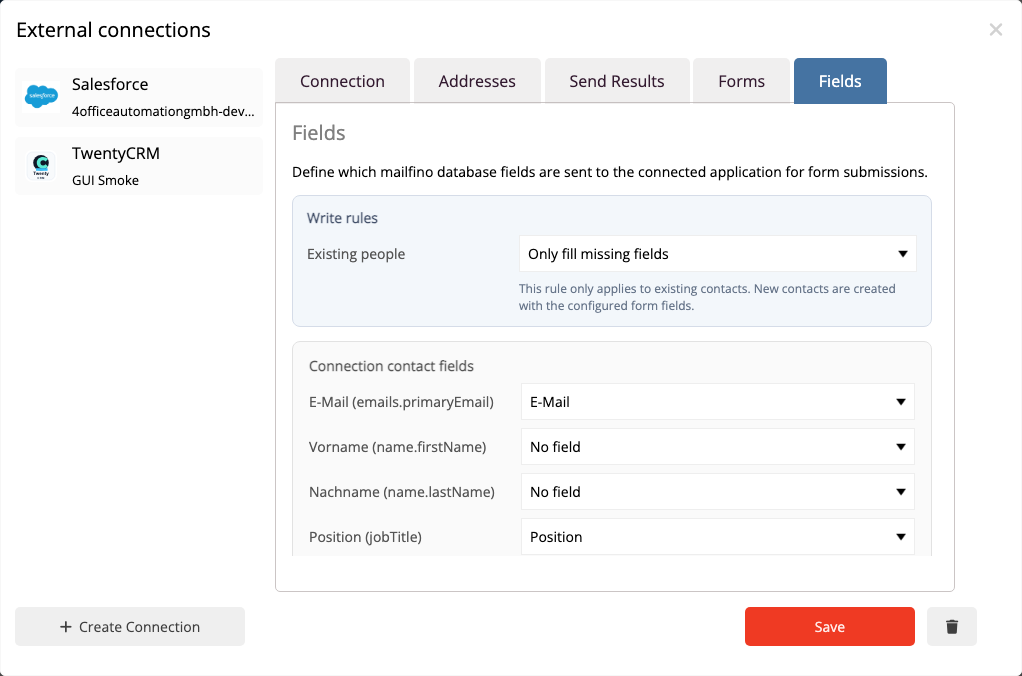Click the Write rules section heading
The width and height of the screenshot is (1022, 676).
click(342, 218)
